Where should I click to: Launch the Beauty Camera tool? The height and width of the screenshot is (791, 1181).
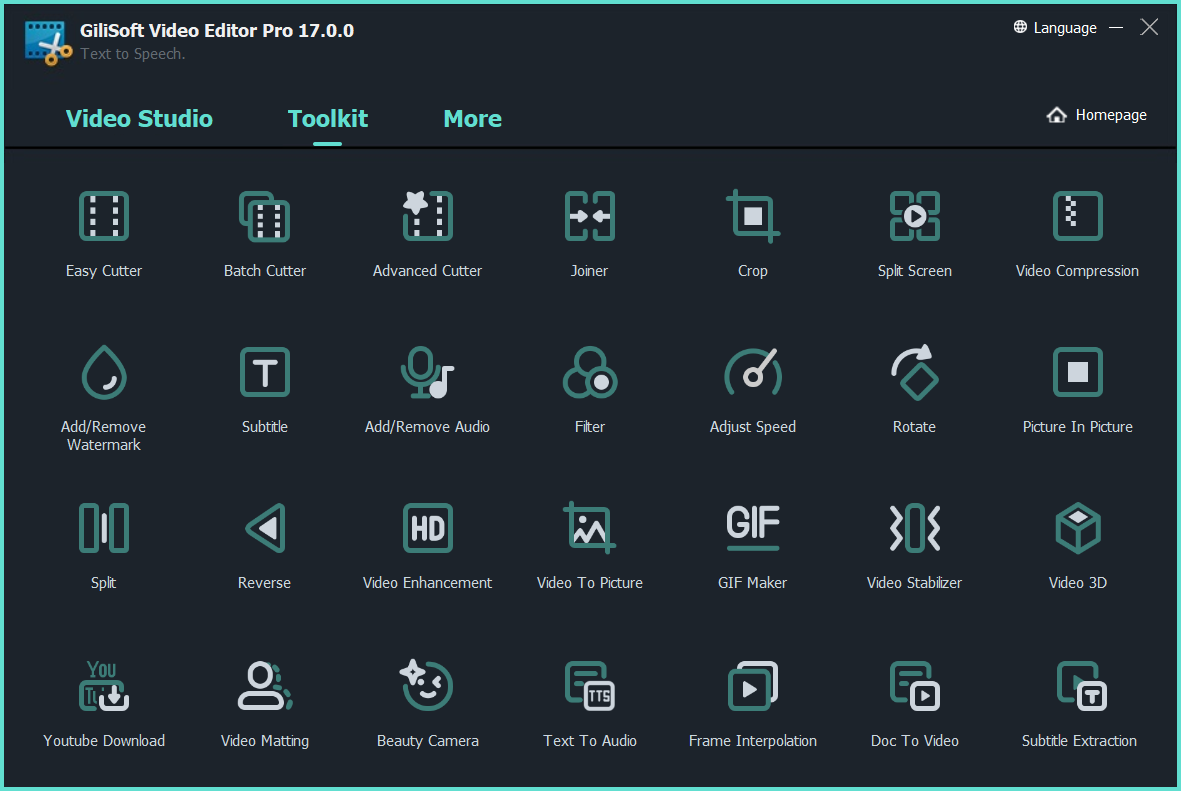(x=428, y=687)
